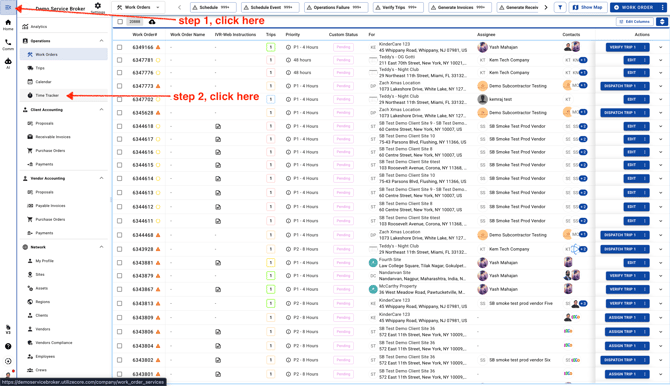The width and height of the screenshot is (670, 386).
Task: Expand row details for order 6349166
Action: click(661, 47)
